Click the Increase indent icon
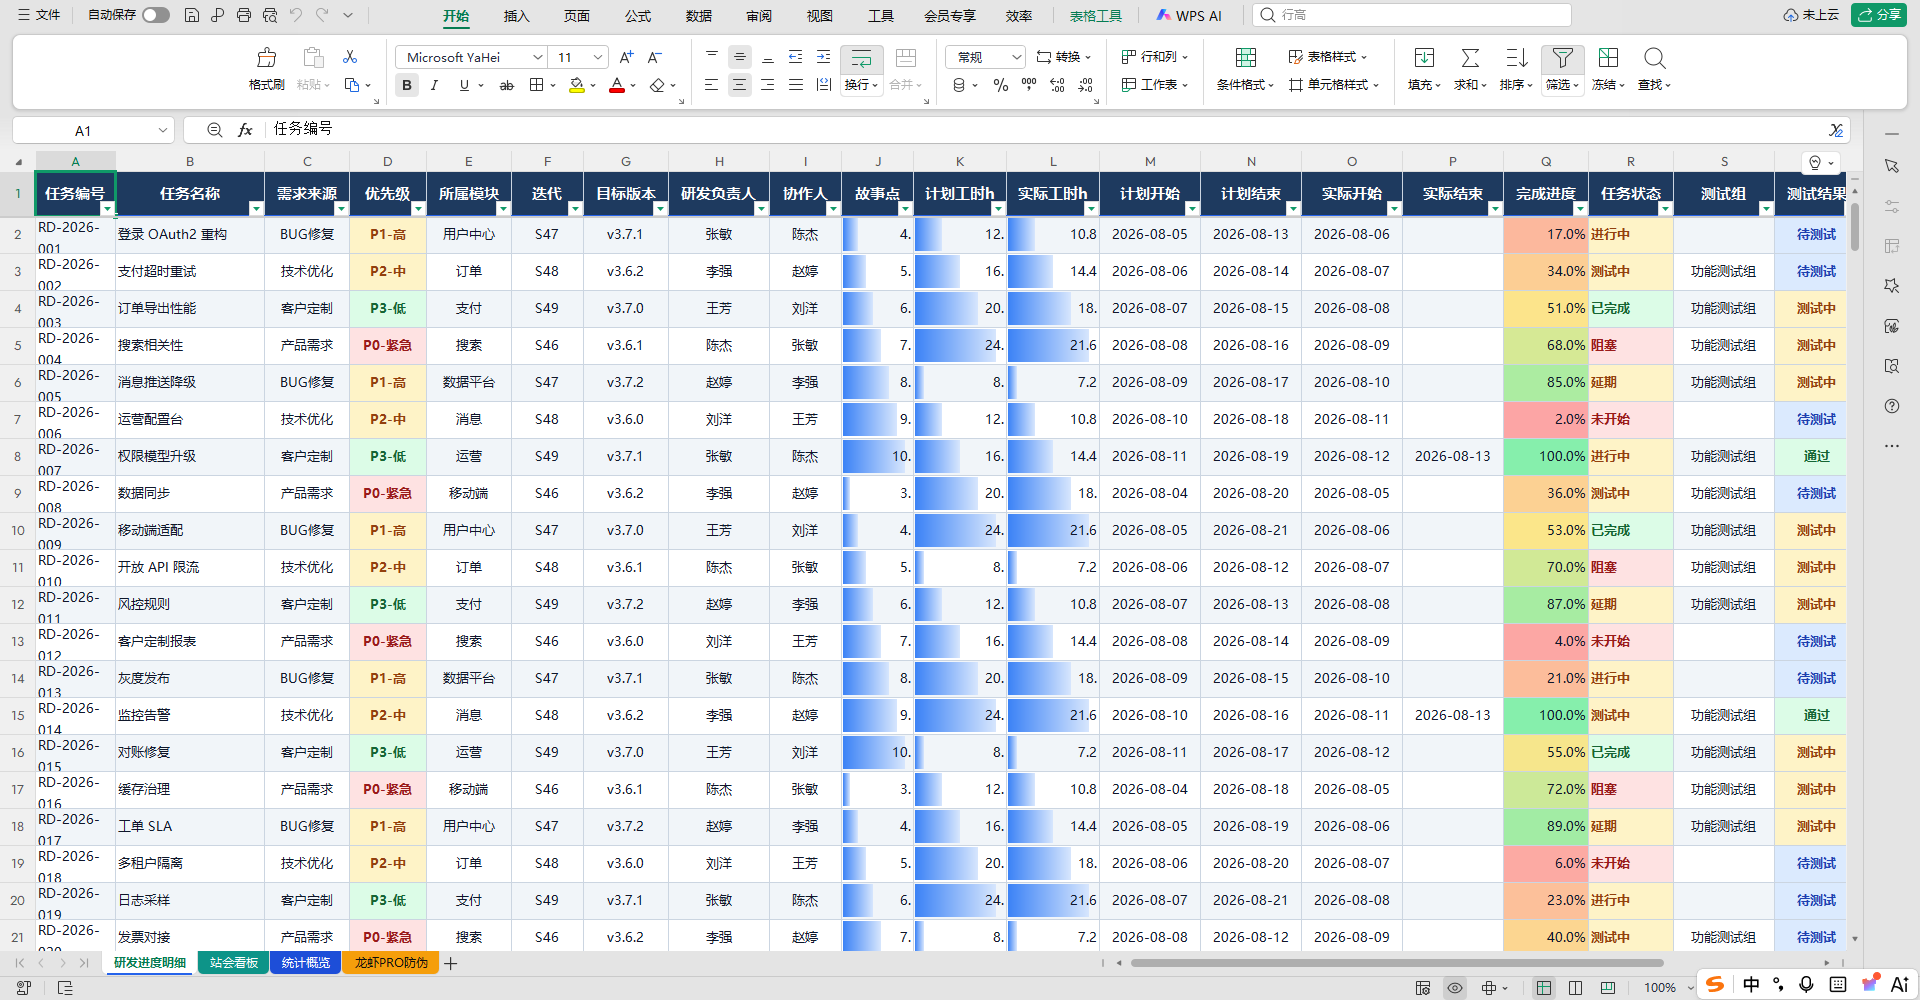 pos(823,57)
